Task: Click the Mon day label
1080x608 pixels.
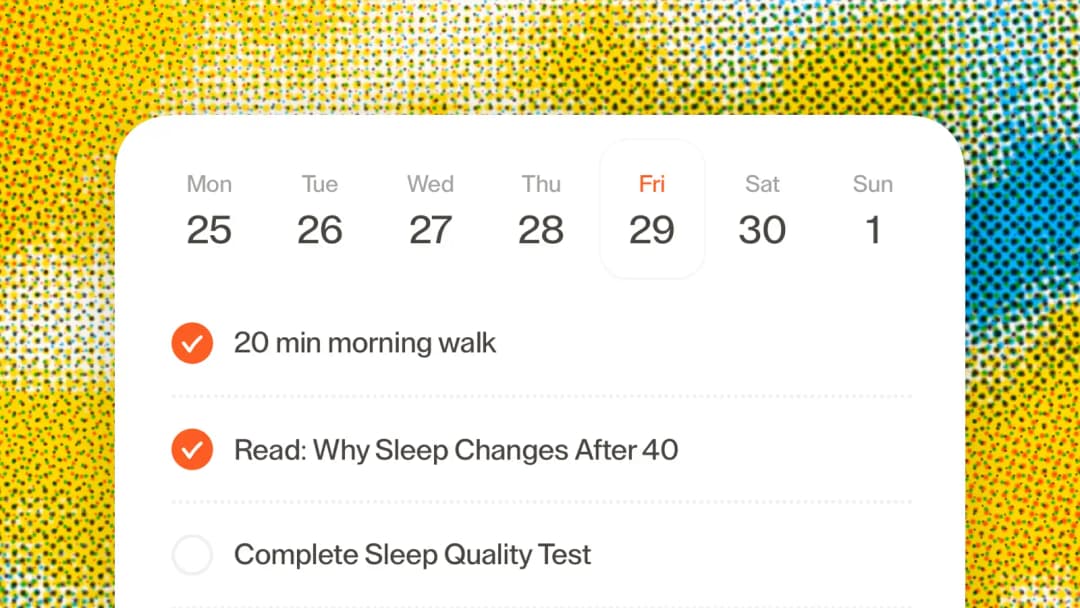Action: tap(209, 184)
